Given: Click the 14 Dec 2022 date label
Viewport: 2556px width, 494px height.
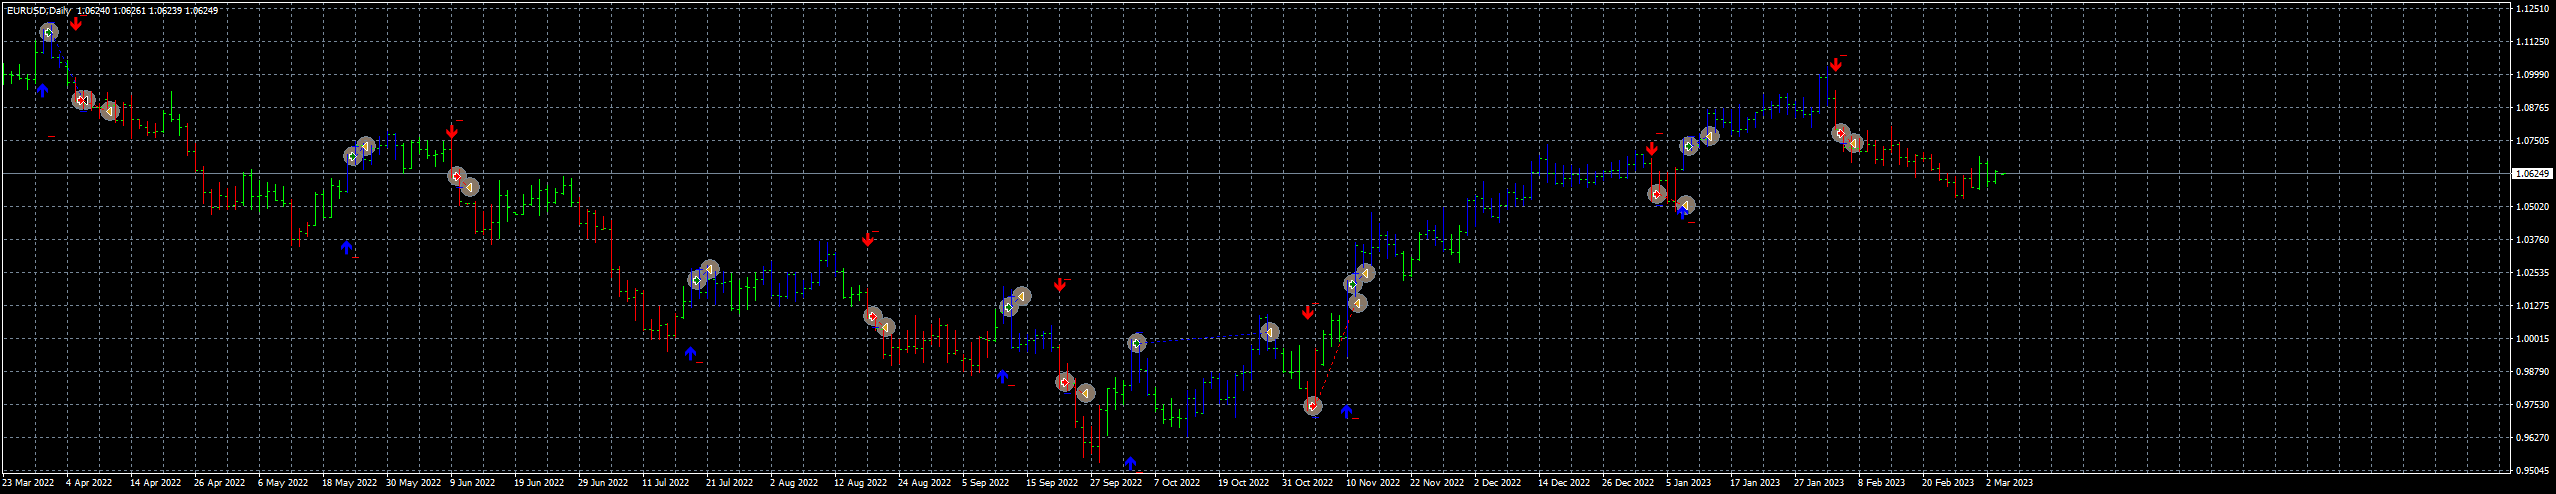Looking at the screenshot, I should (x=1564, y=483).
